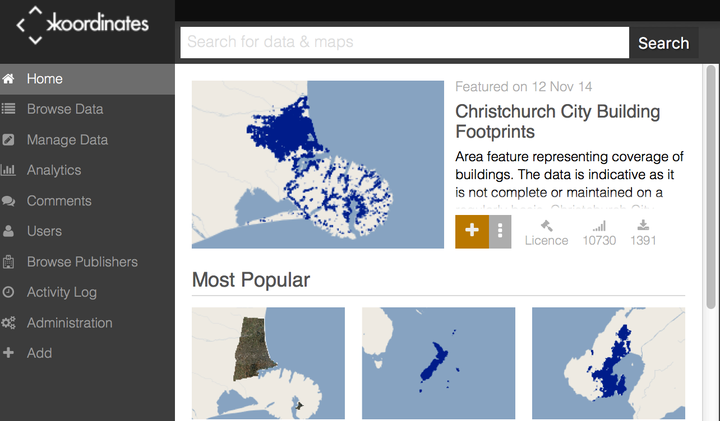Click the Koordinates logo
The width and height of the screenshot is (720, 421).
pyautogui.click(x=82, y=25)
